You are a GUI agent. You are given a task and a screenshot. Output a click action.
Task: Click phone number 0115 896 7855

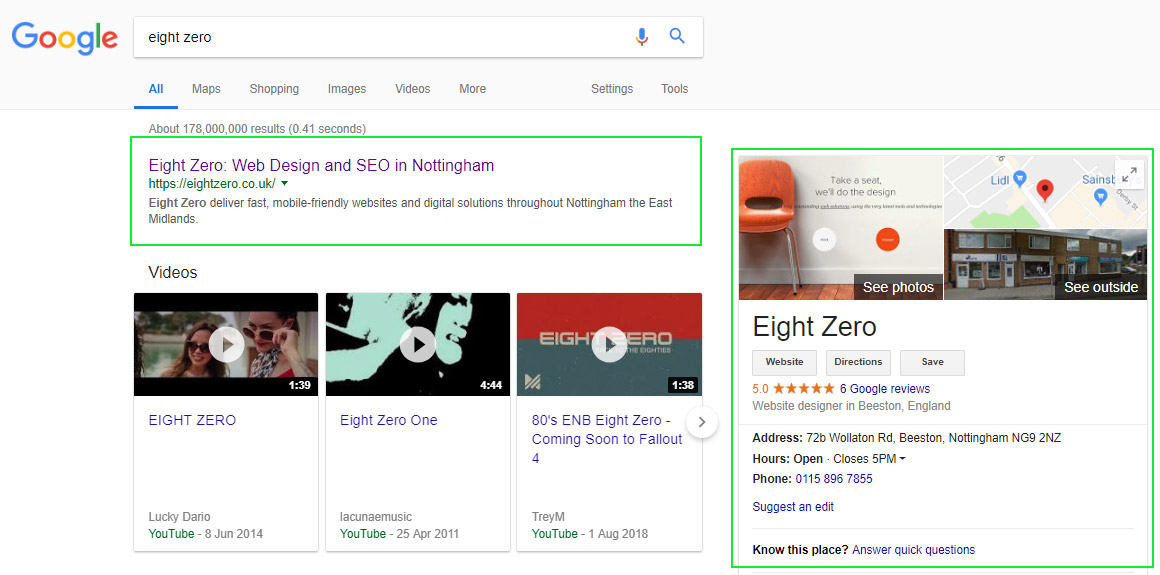834,479
